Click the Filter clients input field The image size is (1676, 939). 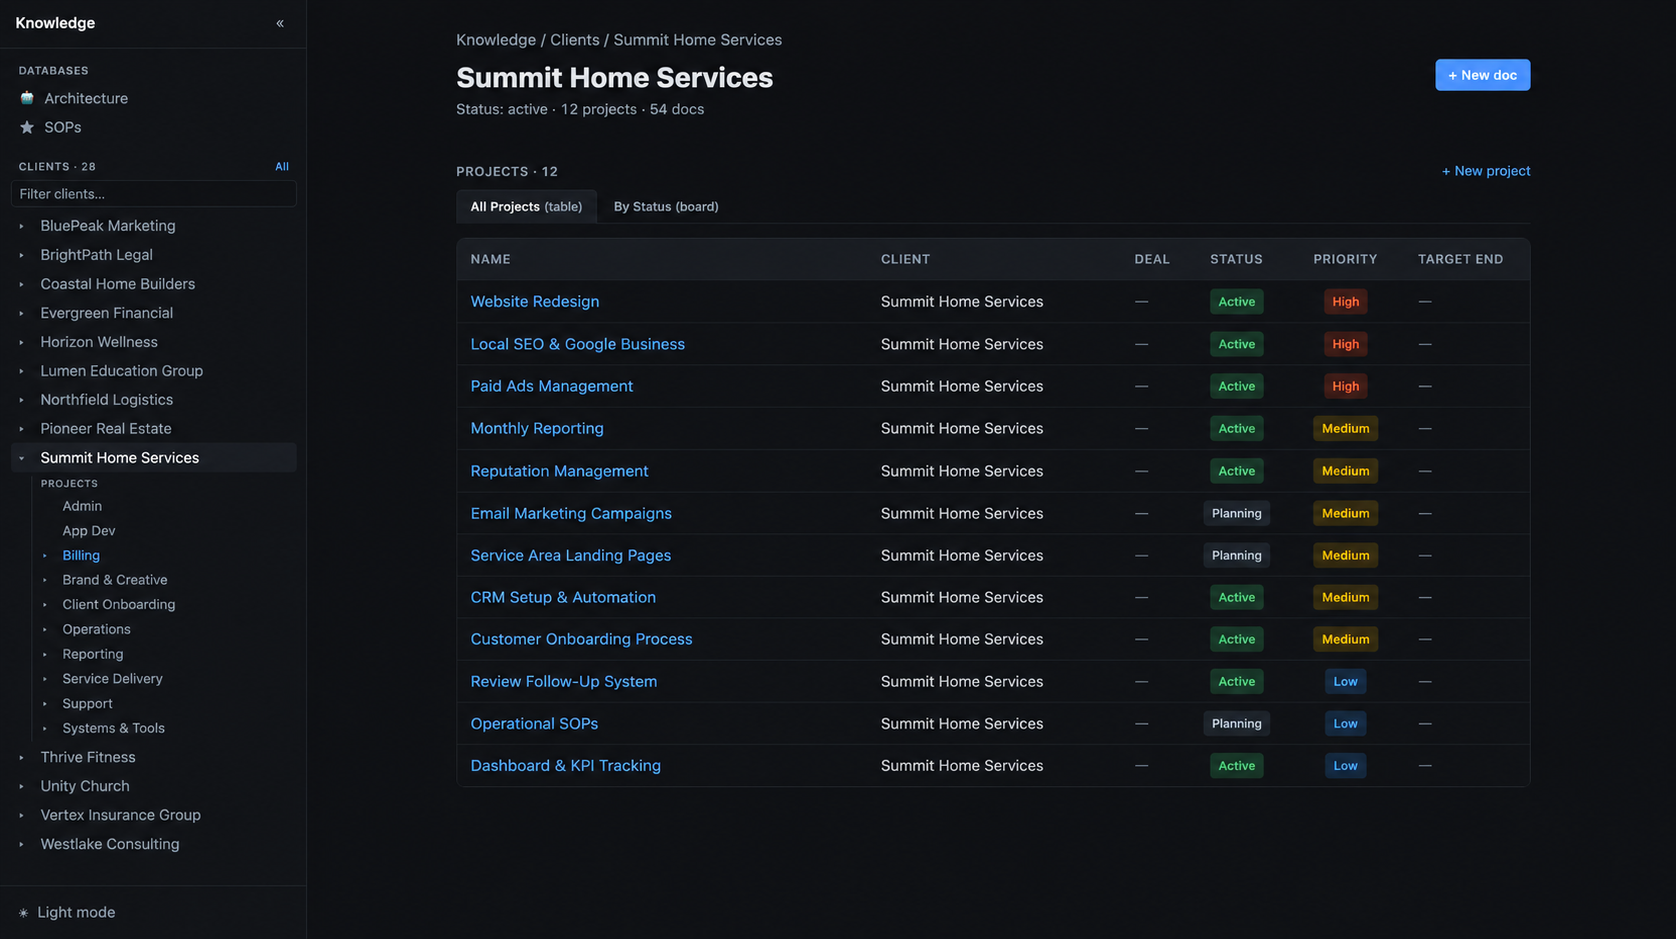pyautogui.click(x=154, y=194)
